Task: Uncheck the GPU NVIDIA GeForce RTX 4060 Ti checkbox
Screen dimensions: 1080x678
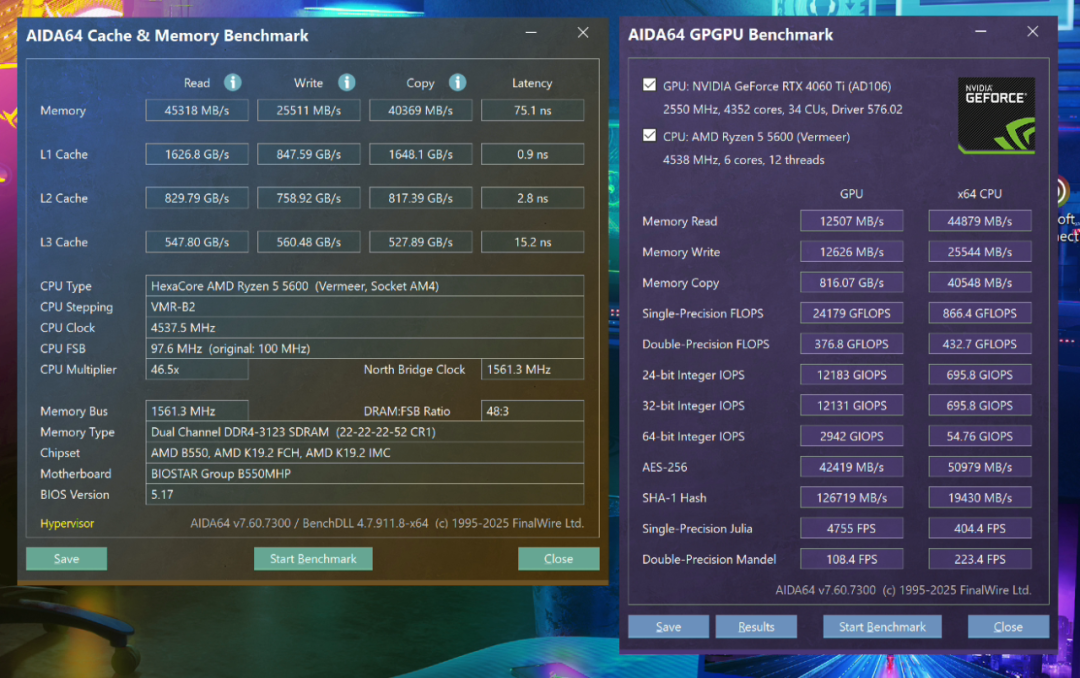Action: [x=649, y=85]
